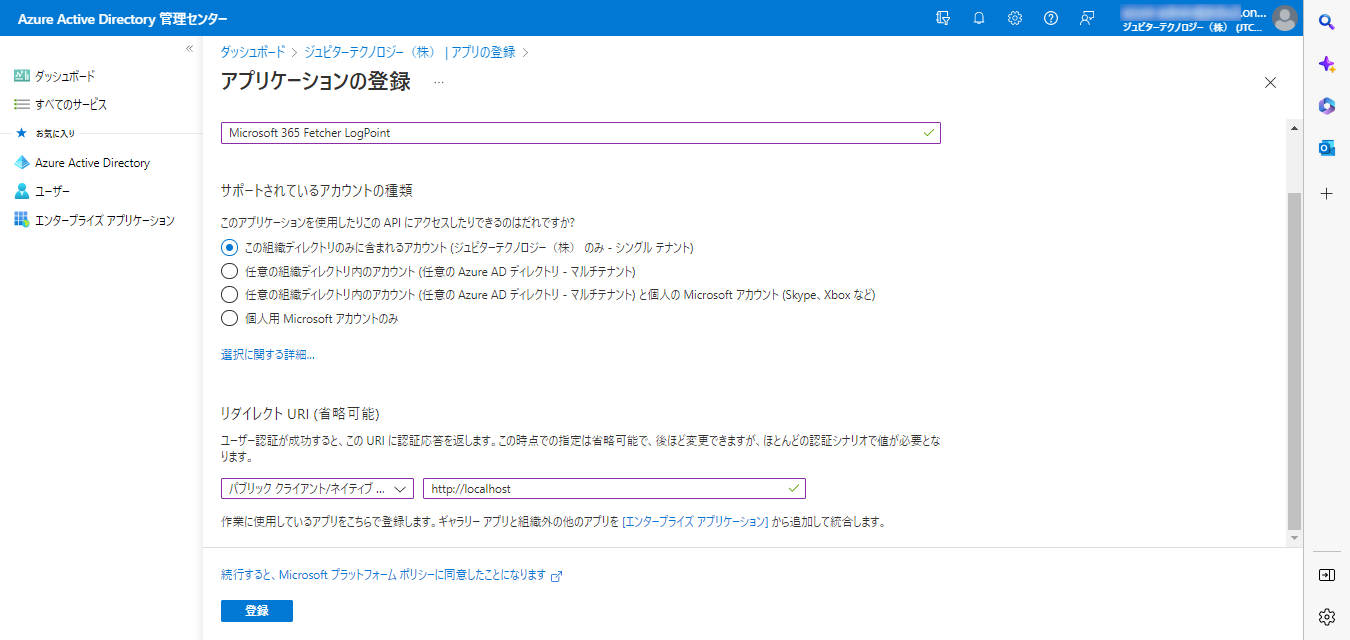This screenshot has height=640, width=1350.
Task: Open redirect URI platform dropdown
Action: coord(317,488)
